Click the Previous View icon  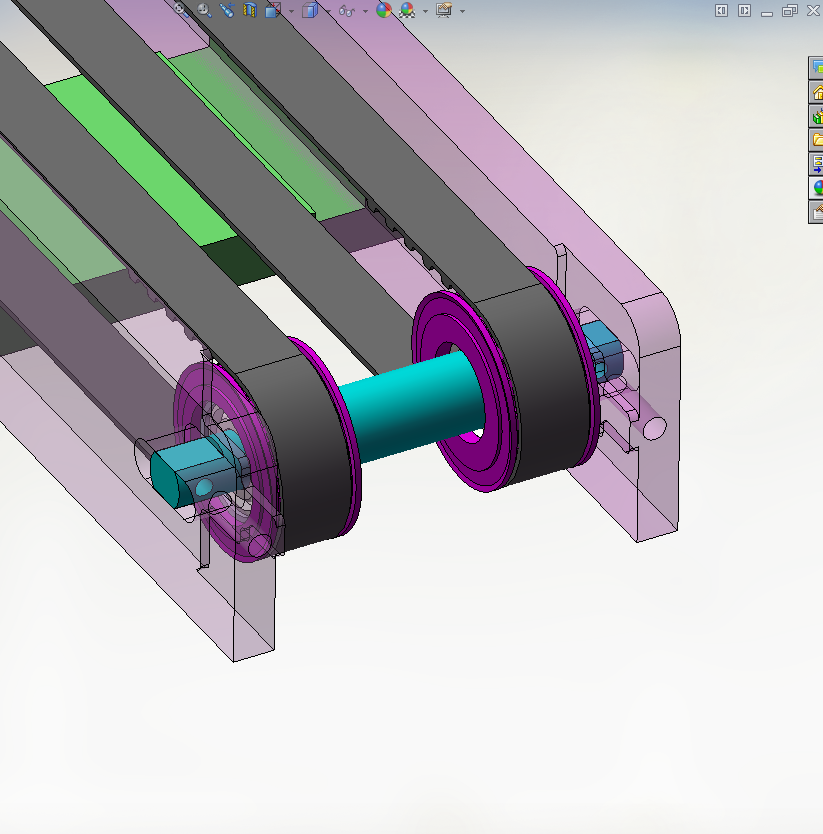(x=227, y=10)
